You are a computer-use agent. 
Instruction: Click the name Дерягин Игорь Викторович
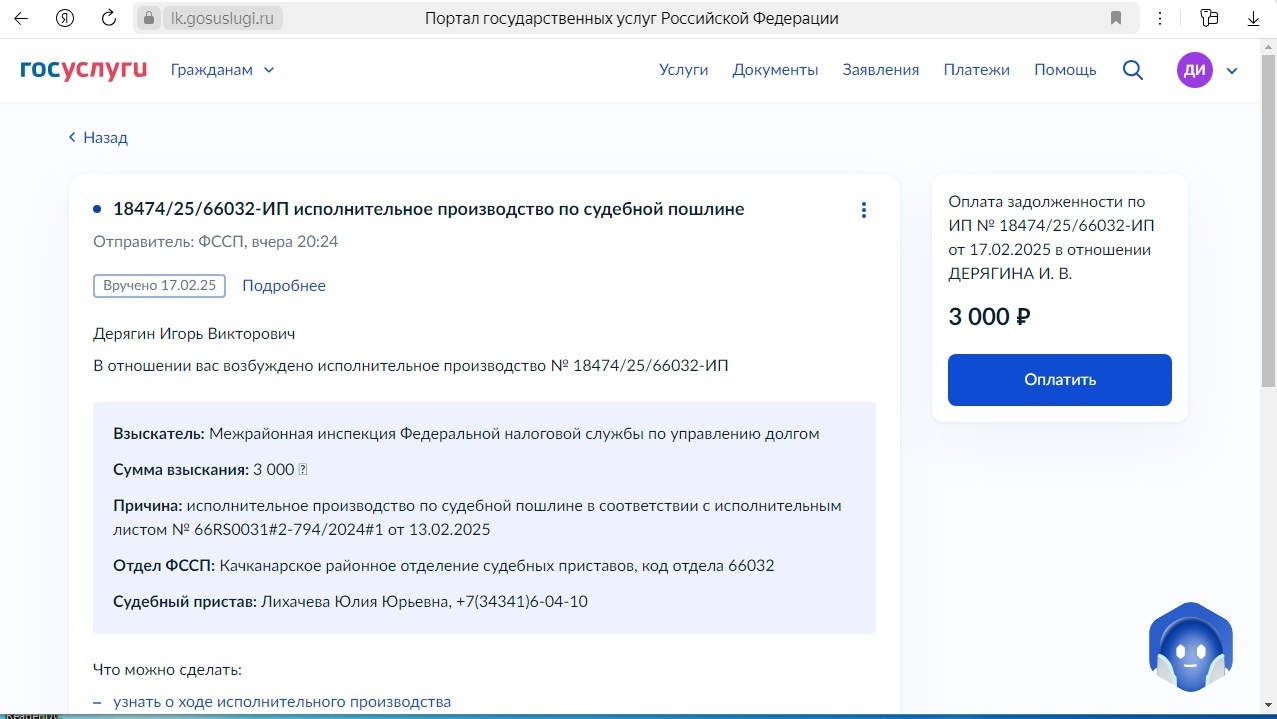pos(194,333)
